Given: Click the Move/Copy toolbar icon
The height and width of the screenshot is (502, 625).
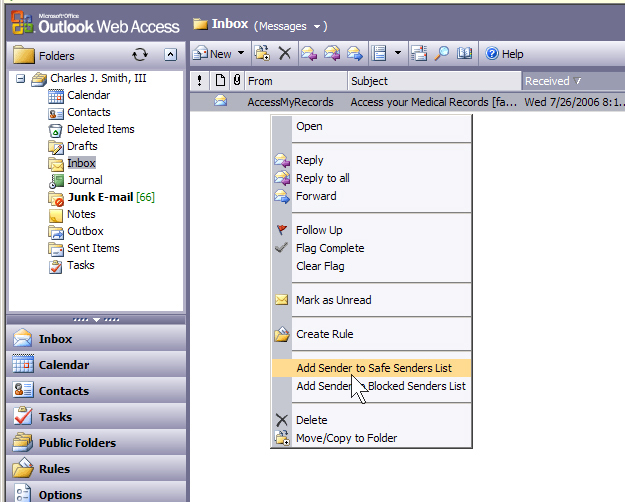Looking at the screenshot, I should point(262,53).
